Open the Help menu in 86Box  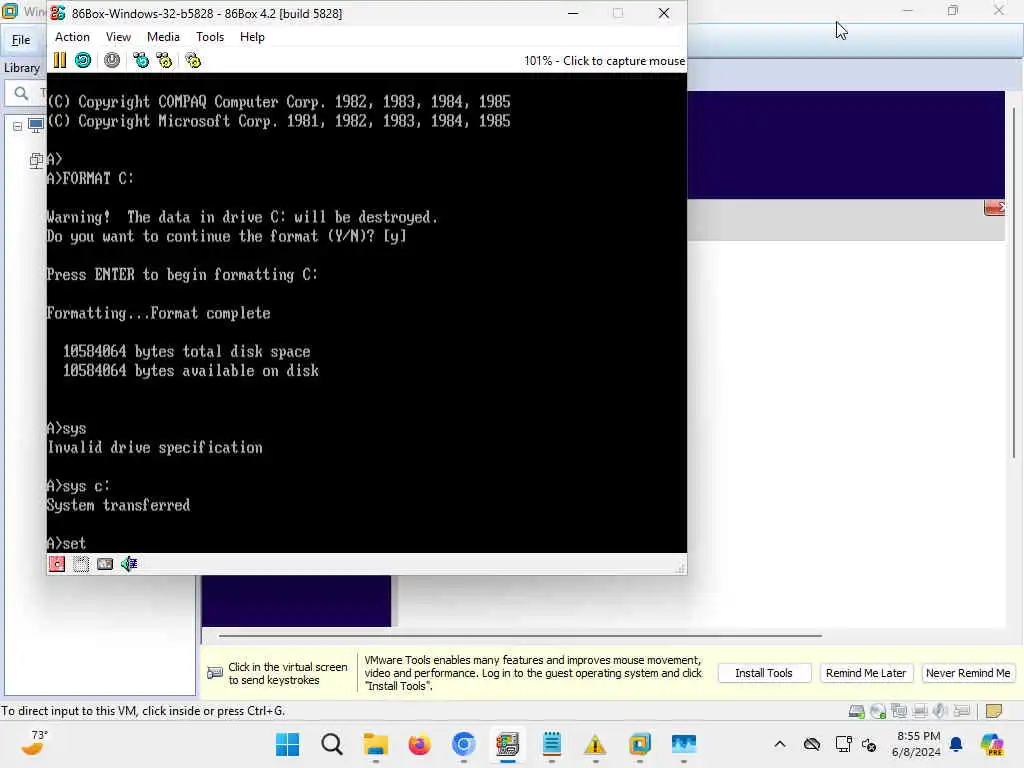[252, 37]
